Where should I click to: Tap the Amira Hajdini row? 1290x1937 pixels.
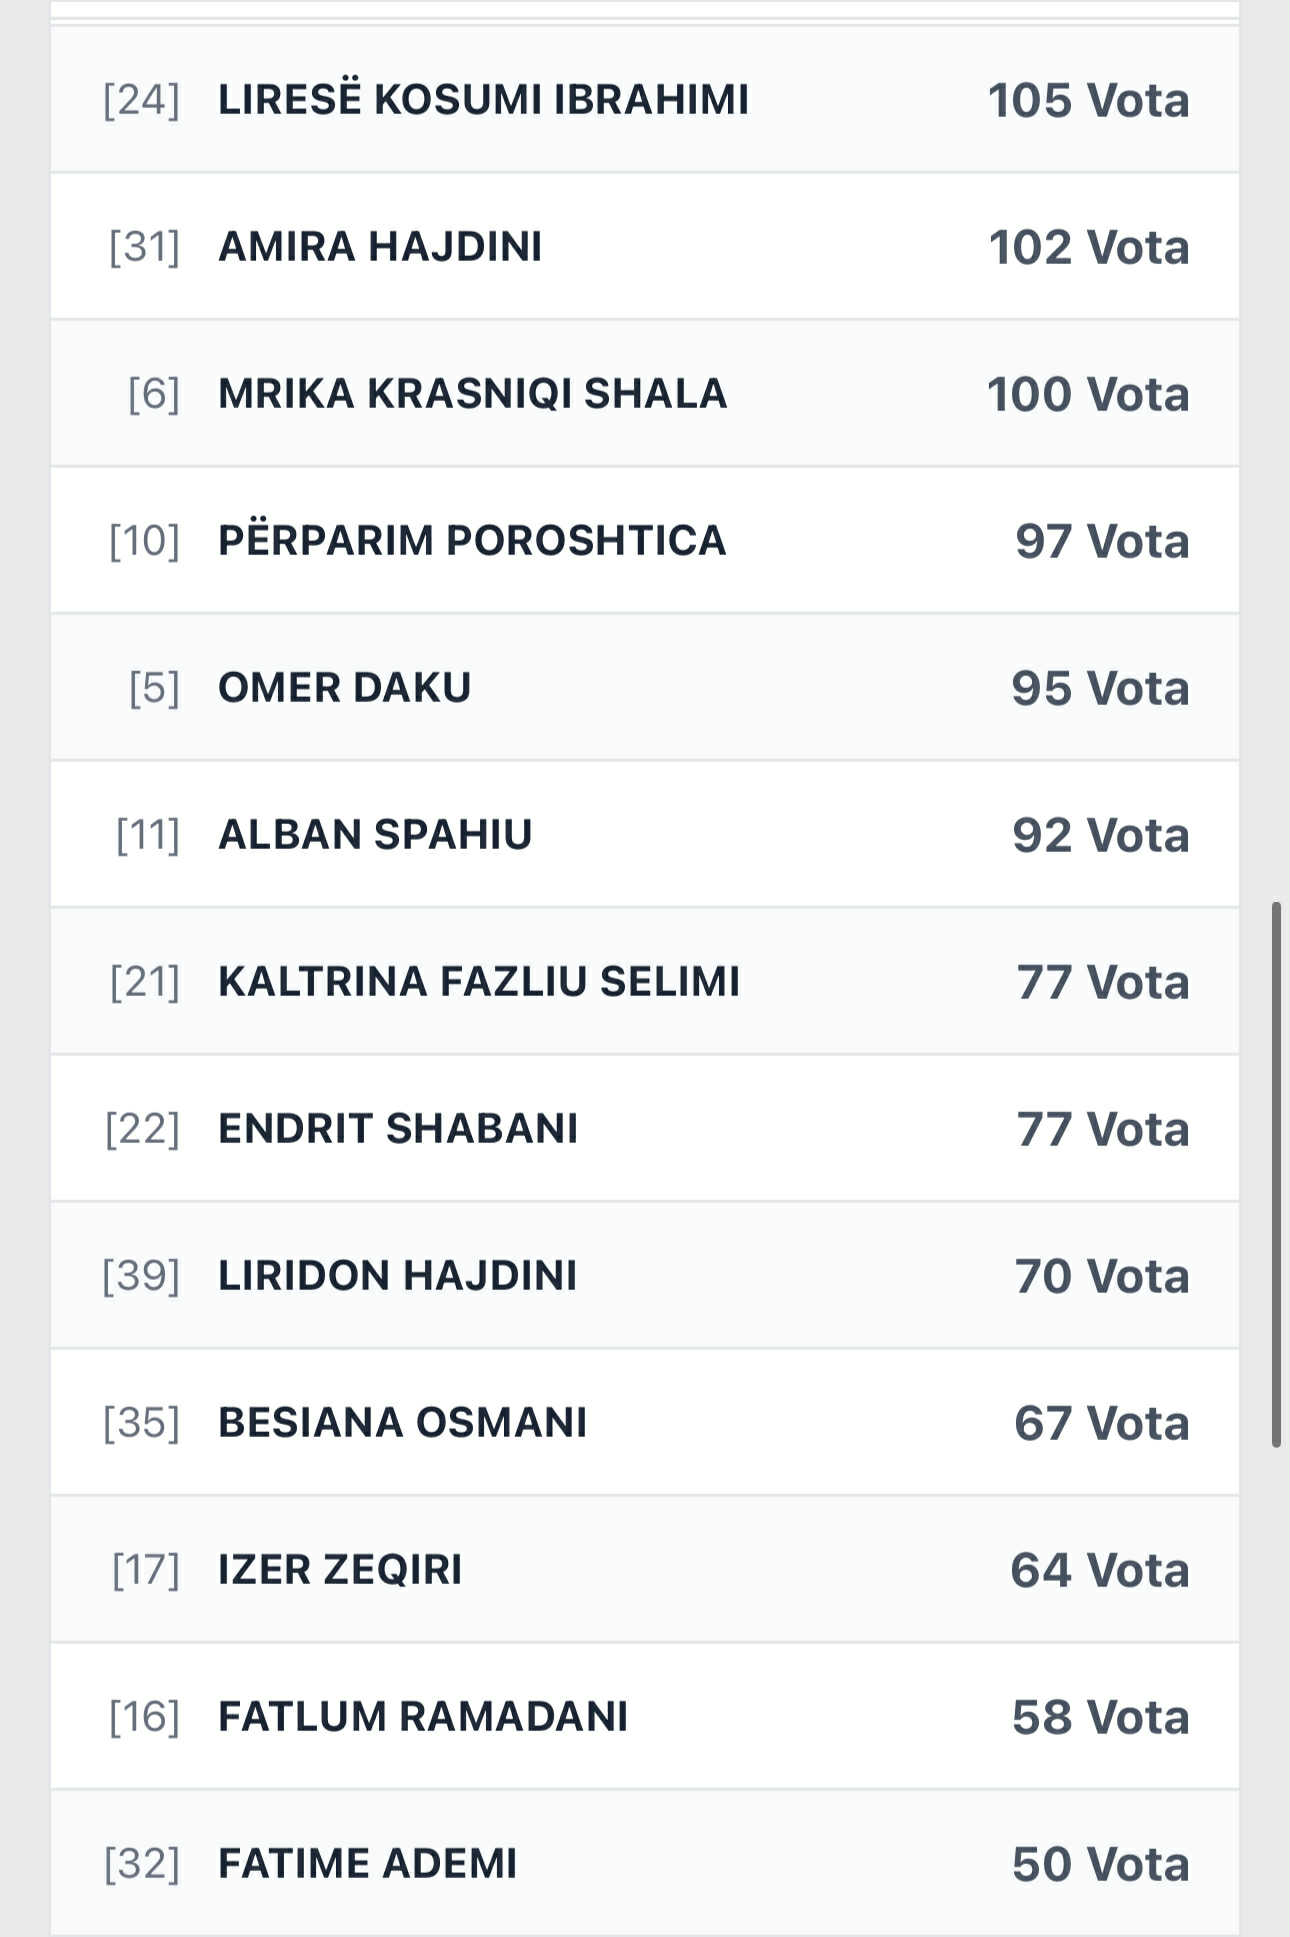coord(380,246)
